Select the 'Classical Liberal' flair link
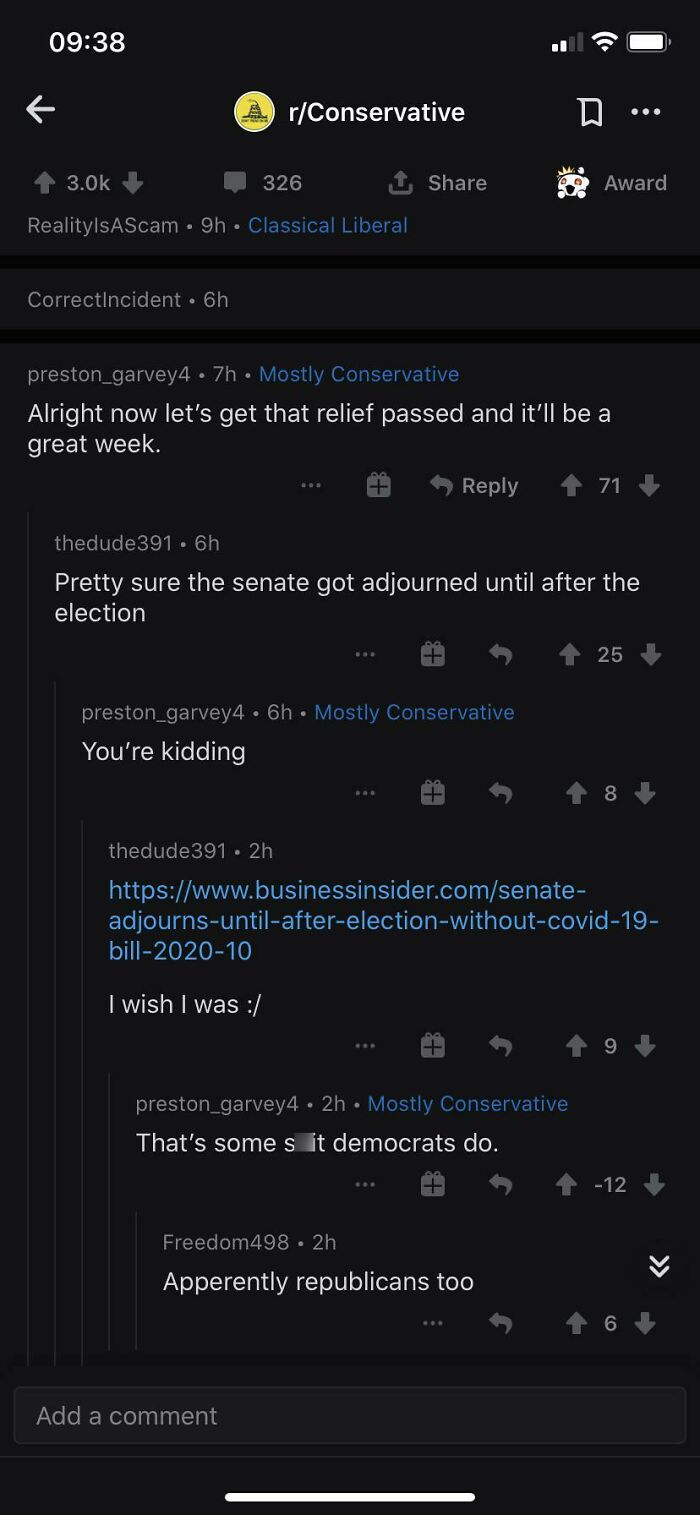This screenshot has height=1515, width=700. pos(328,225)
